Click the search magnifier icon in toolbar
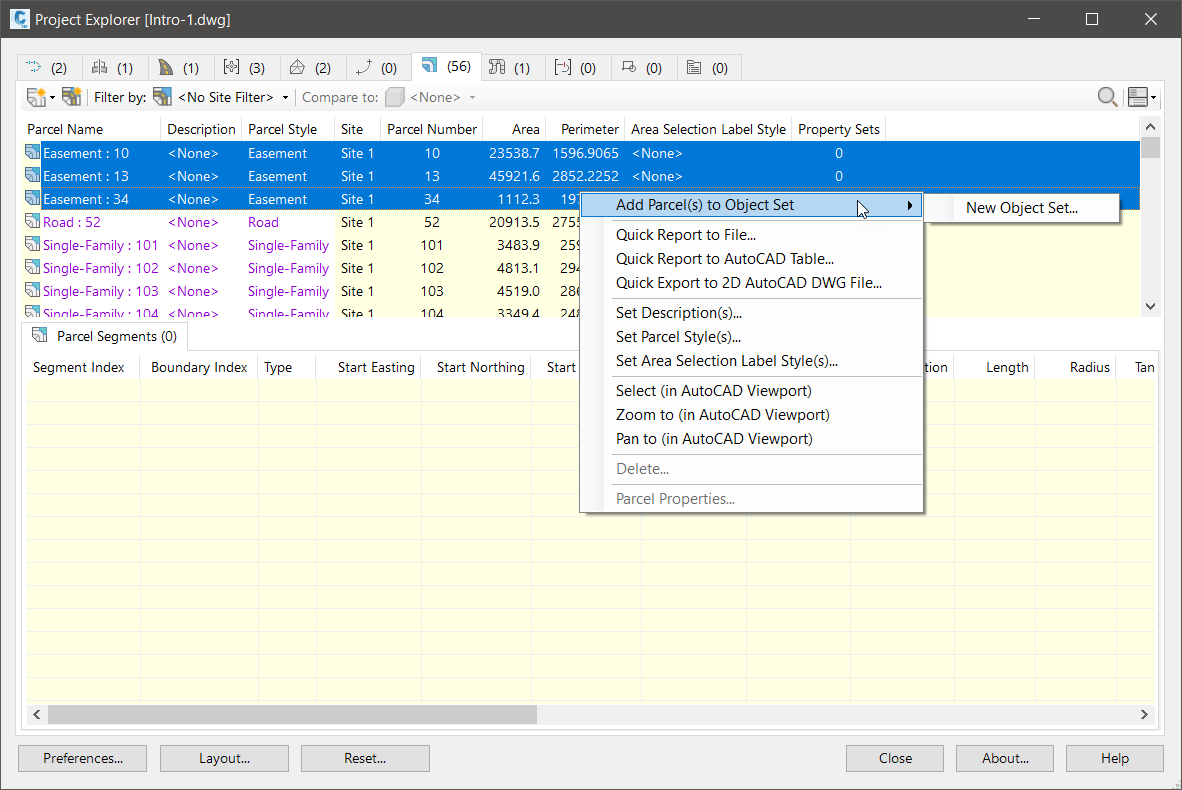Screen dimensions: 1182x790 point(1107,97)
